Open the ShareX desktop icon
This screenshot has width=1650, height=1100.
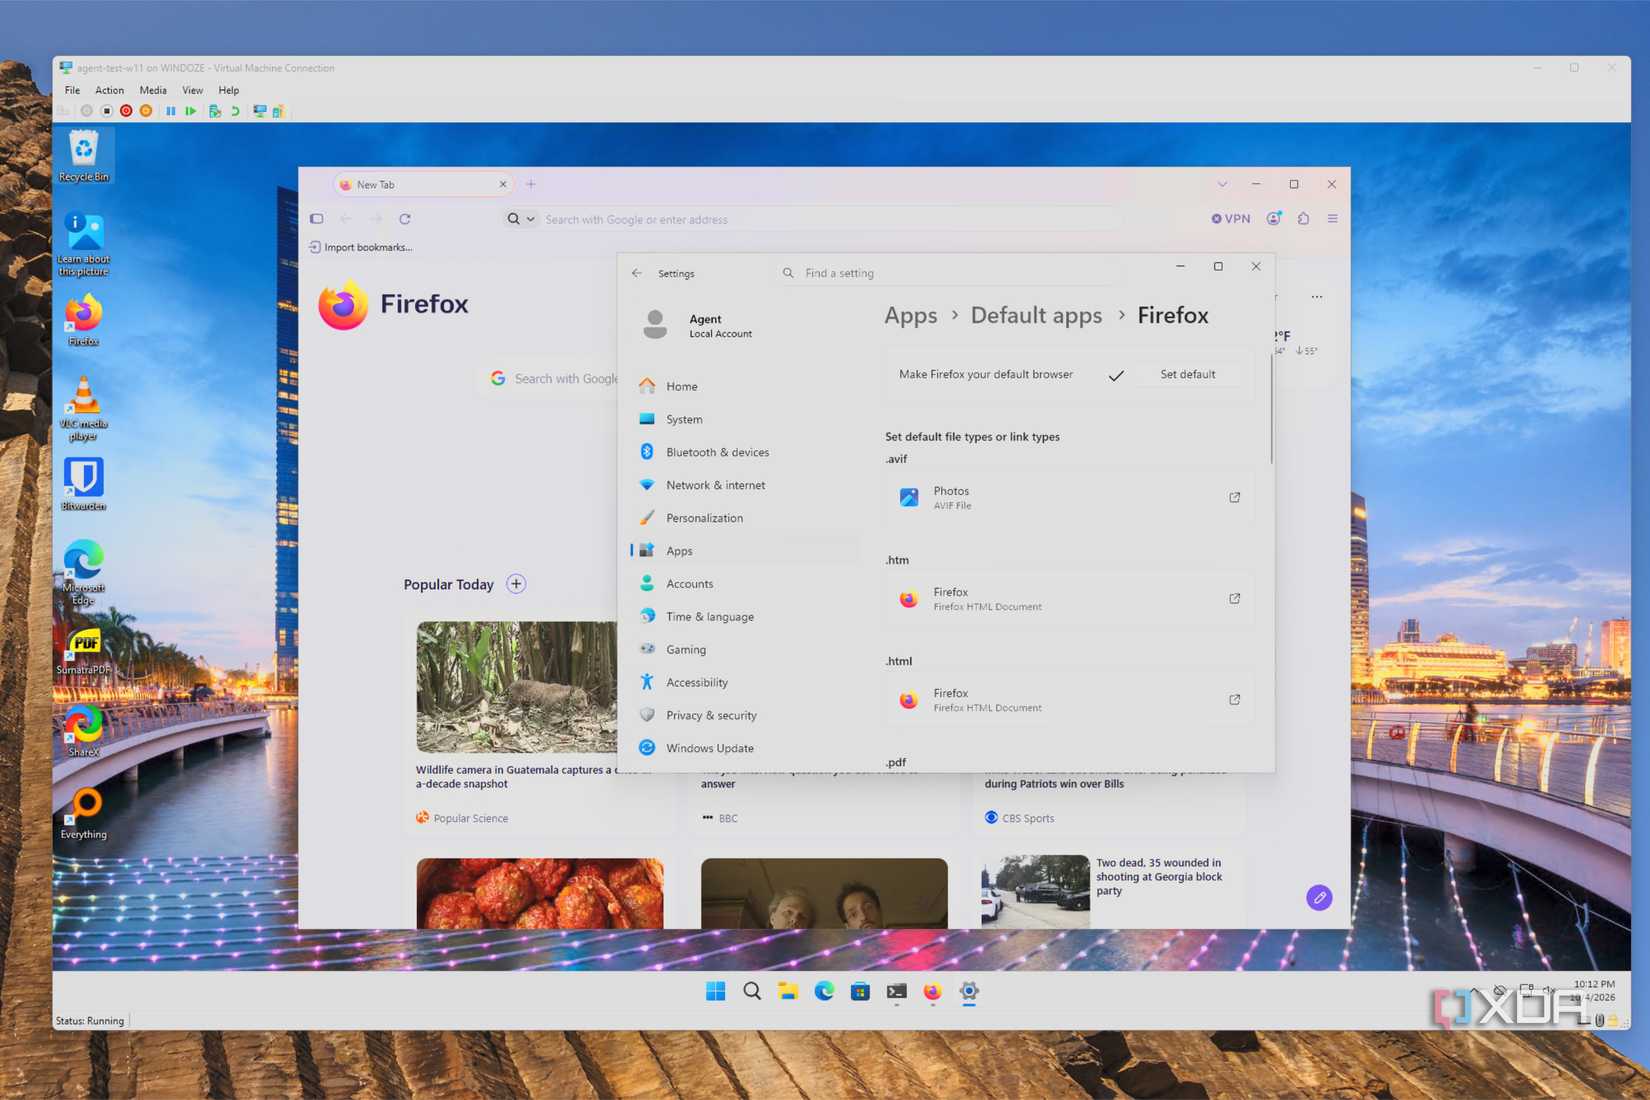[x=83, y=731]
